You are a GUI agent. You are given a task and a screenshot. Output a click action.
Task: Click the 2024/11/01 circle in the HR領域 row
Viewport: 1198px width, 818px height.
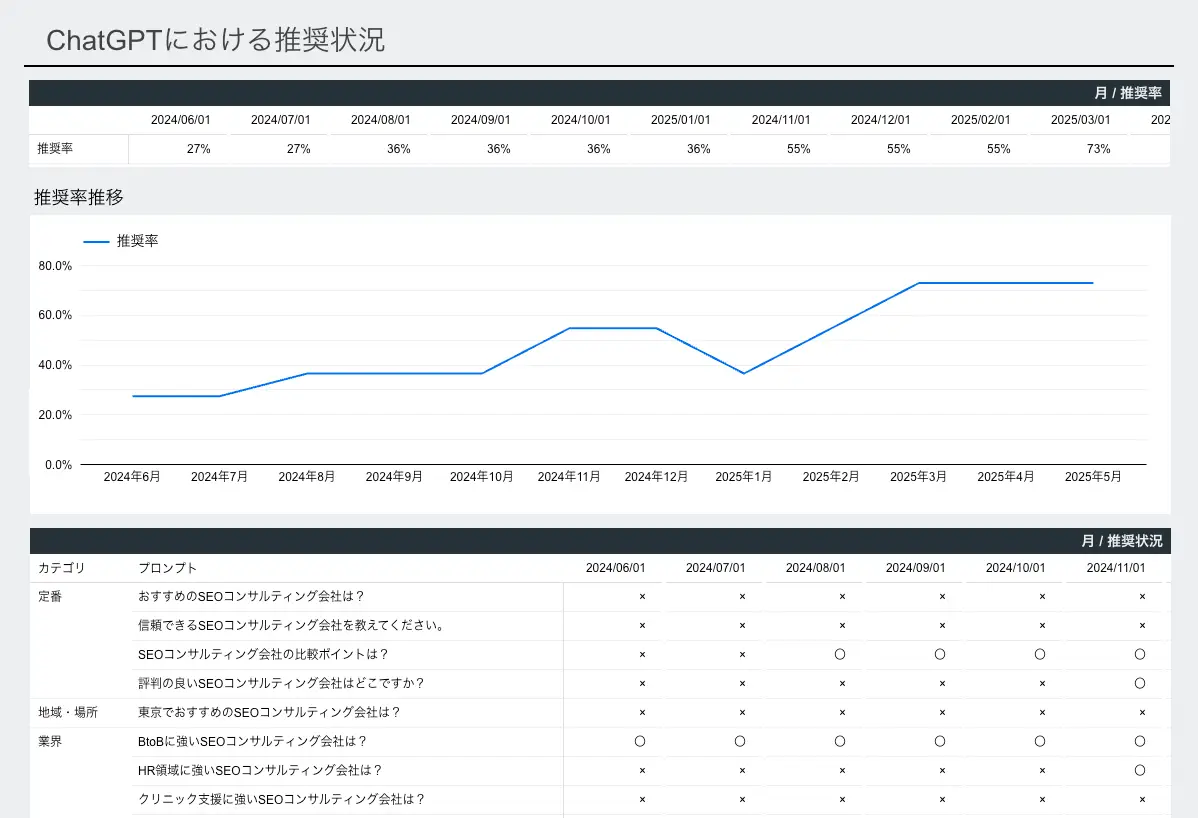1140,771
